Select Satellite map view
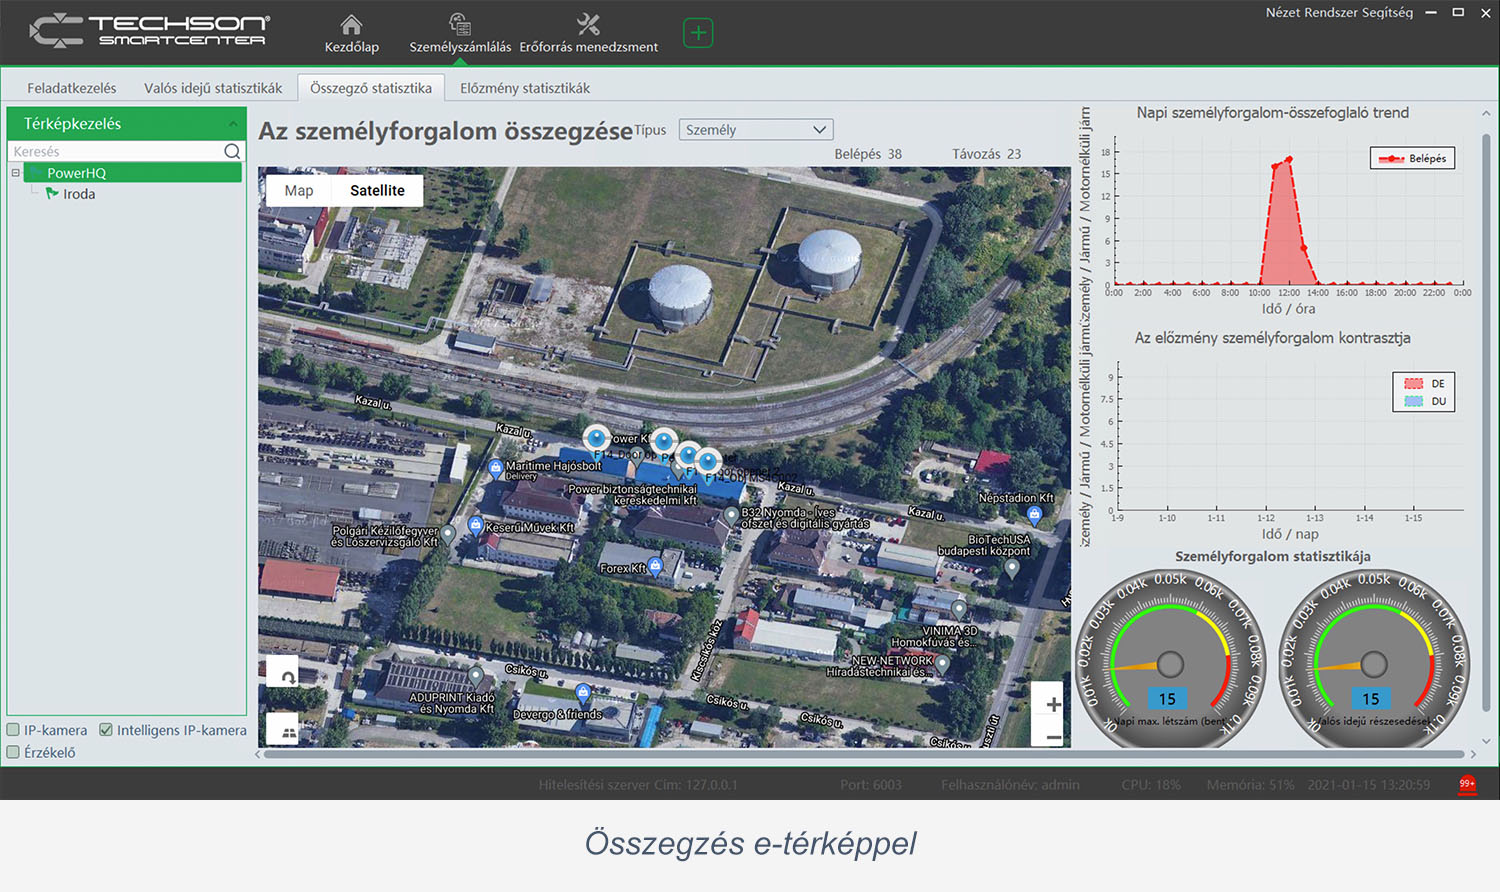1500x892 pixels. pyautogui.click(x=377, y=190)
